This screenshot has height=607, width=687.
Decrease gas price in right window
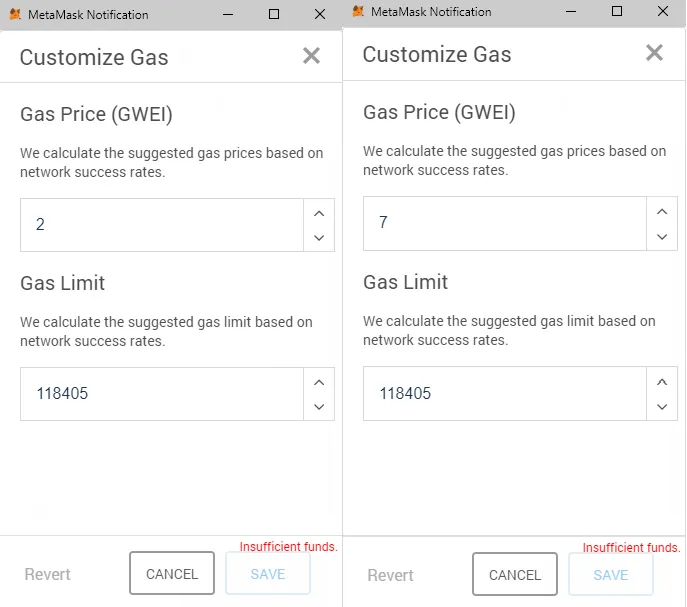662,237
